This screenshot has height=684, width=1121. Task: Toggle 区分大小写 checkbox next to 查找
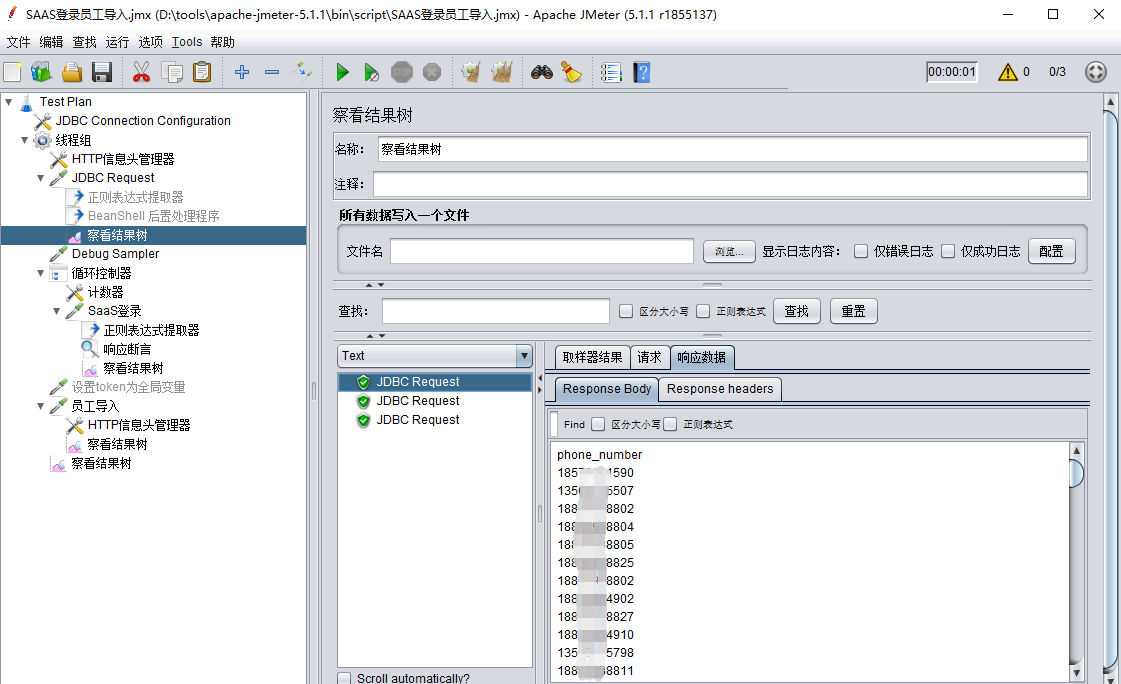point(626,311)
